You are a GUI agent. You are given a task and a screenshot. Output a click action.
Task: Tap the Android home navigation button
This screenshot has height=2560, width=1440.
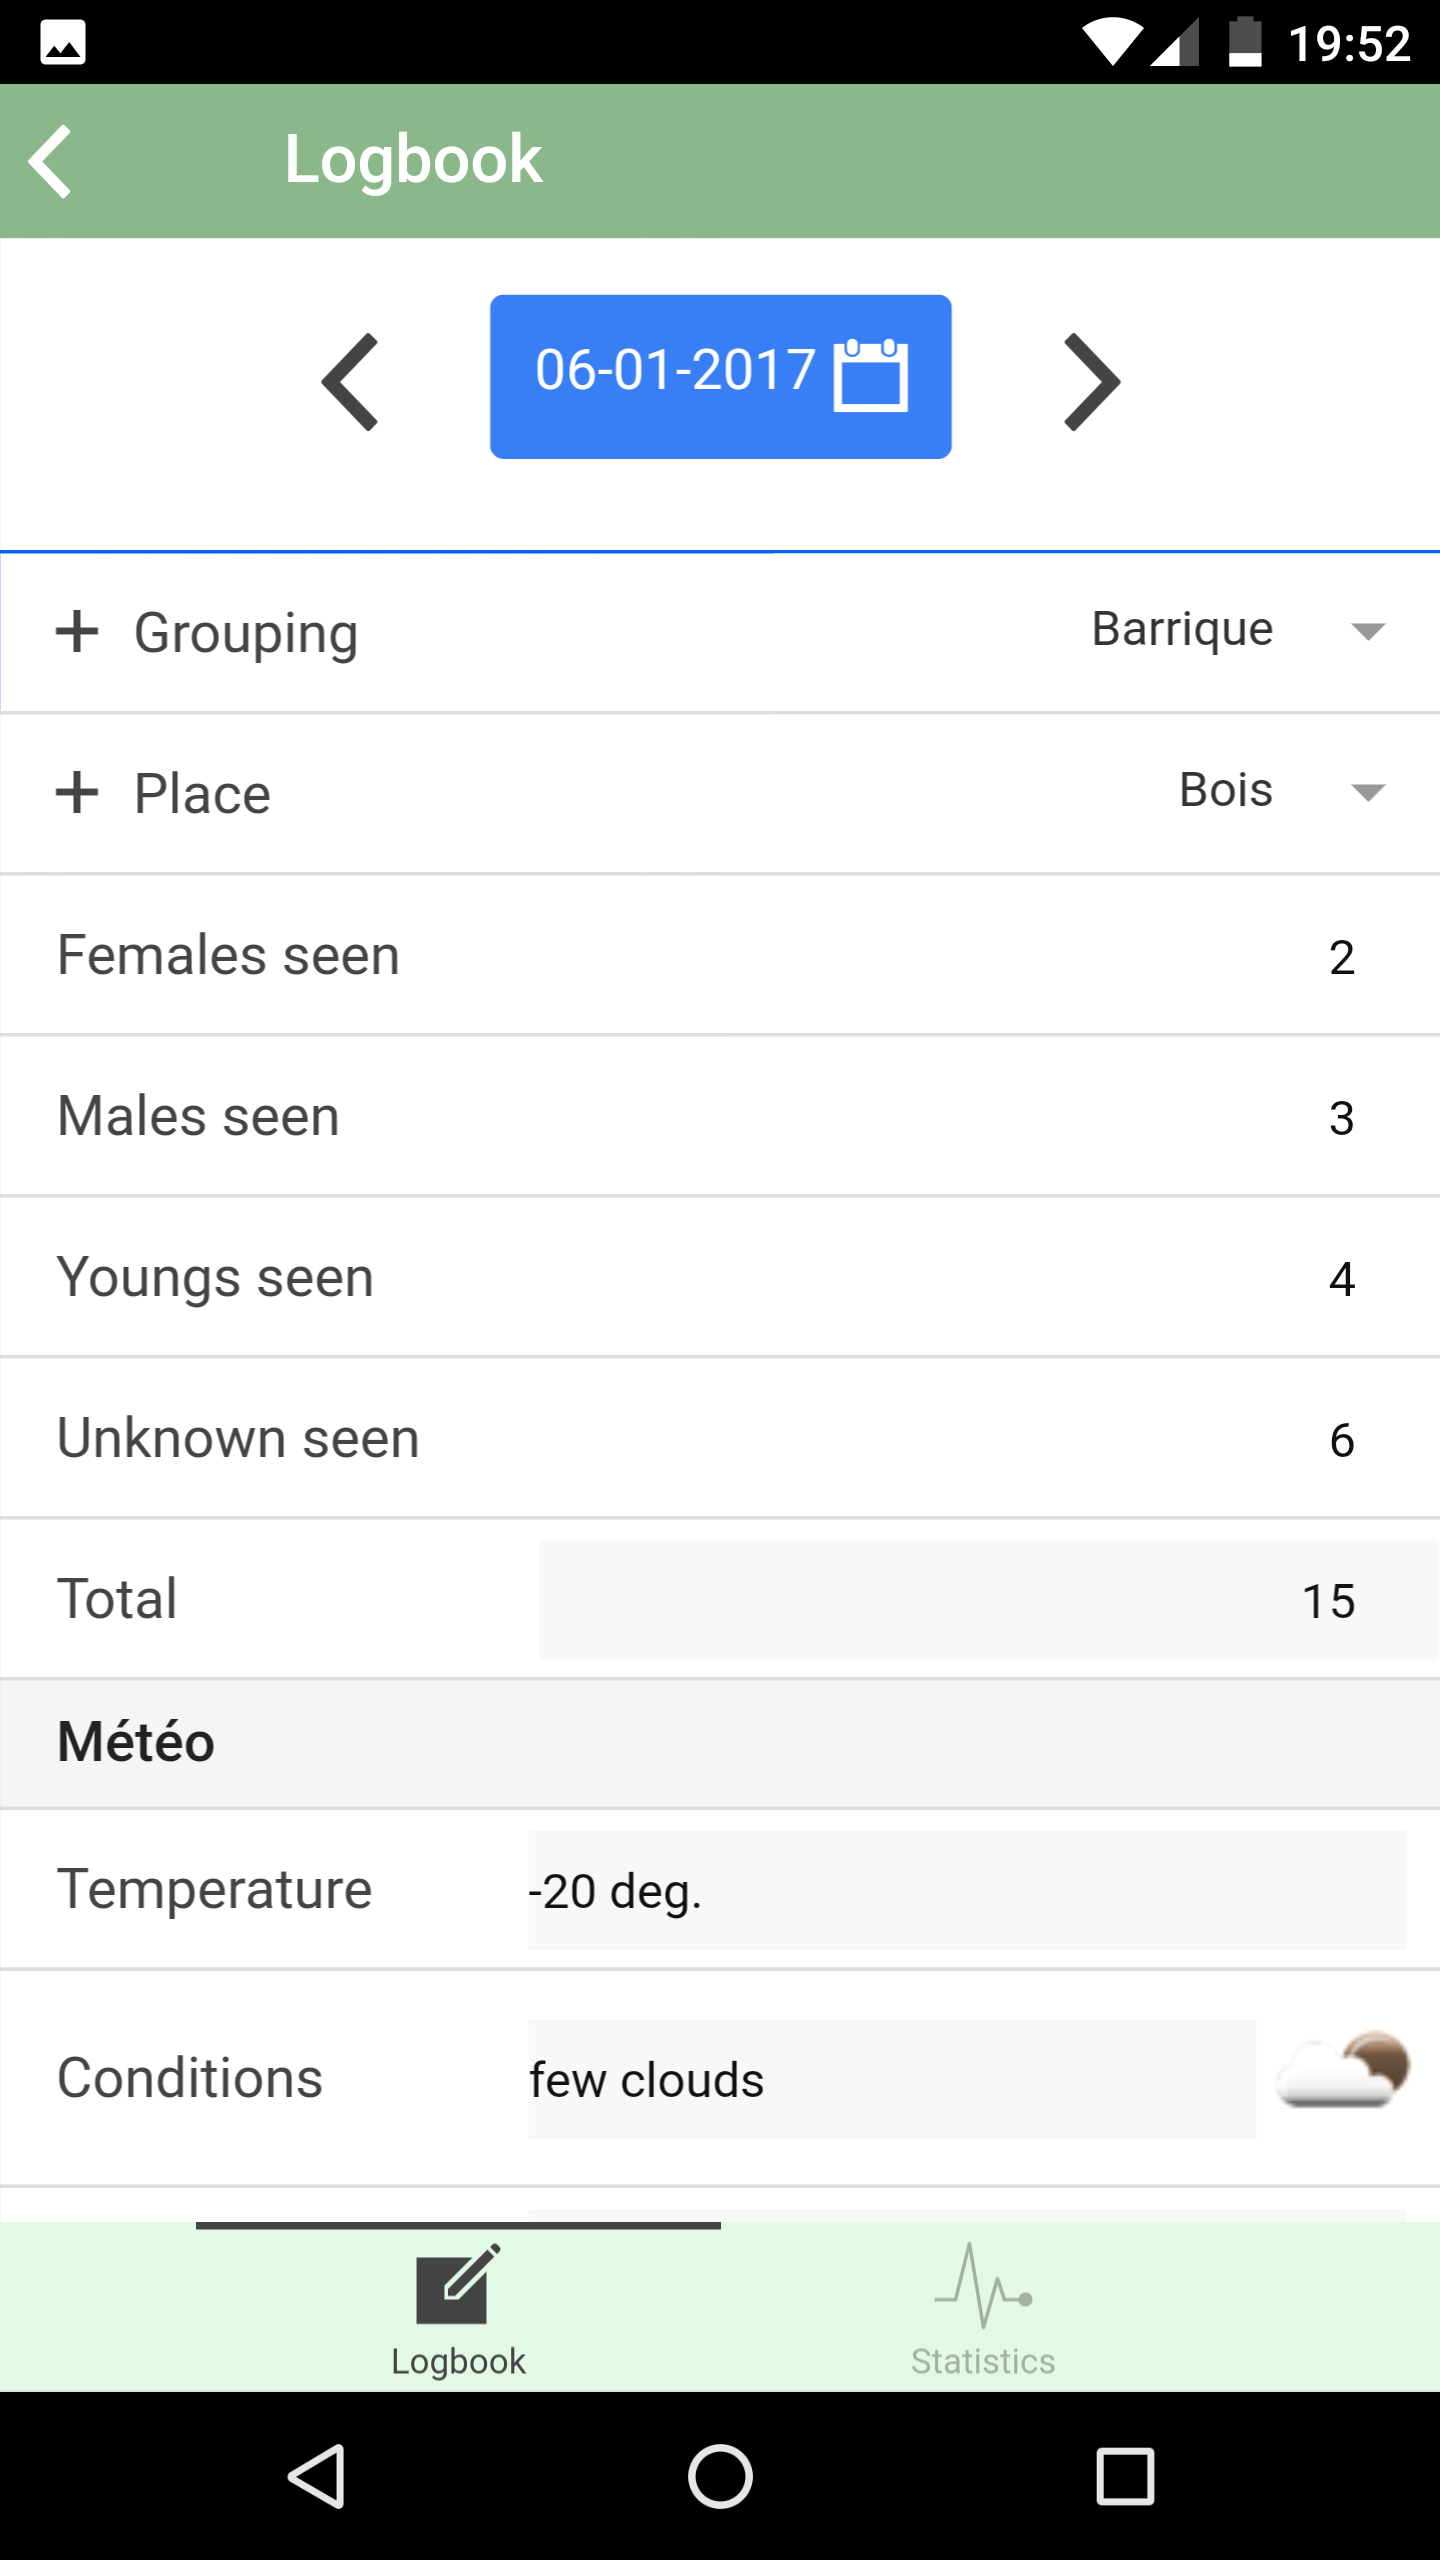(720, 2477)
